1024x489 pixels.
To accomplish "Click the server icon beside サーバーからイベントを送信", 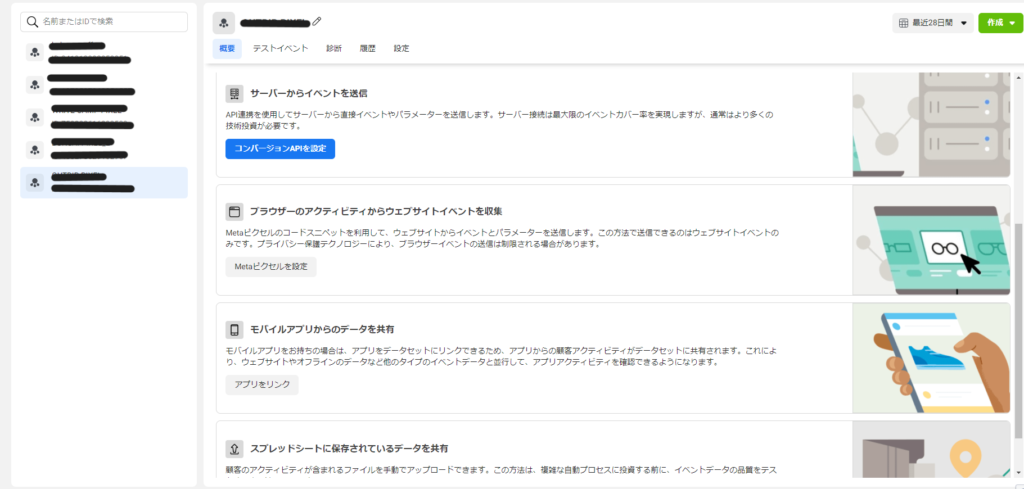I will (x=234, y=93).
